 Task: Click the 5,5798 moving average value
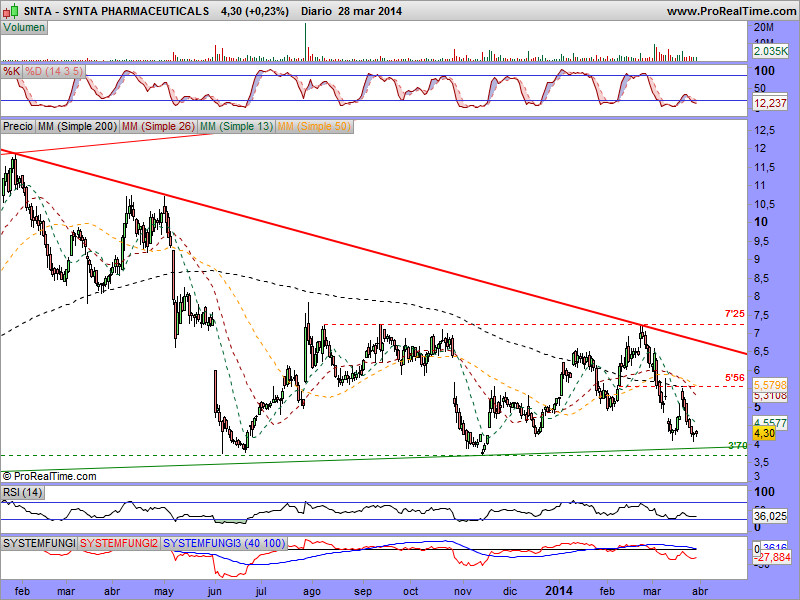(x=770, y=385)
